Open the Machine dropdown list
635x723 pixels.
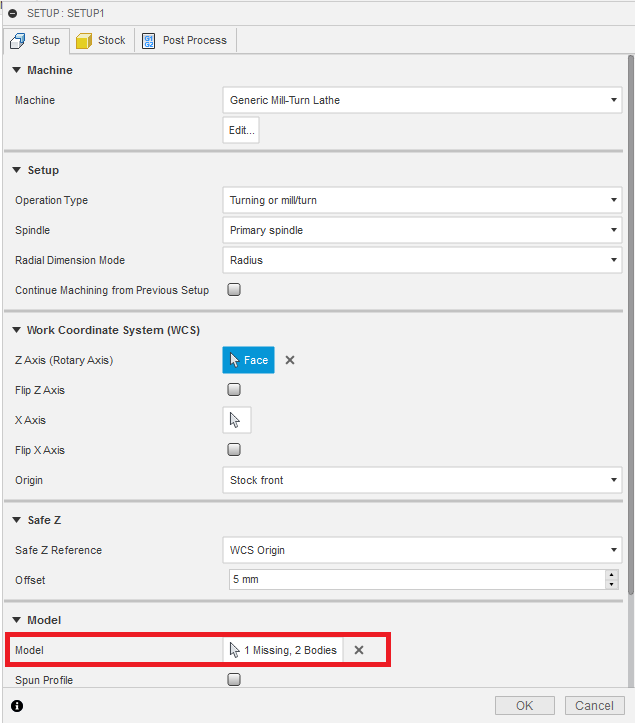coord(421,100)
